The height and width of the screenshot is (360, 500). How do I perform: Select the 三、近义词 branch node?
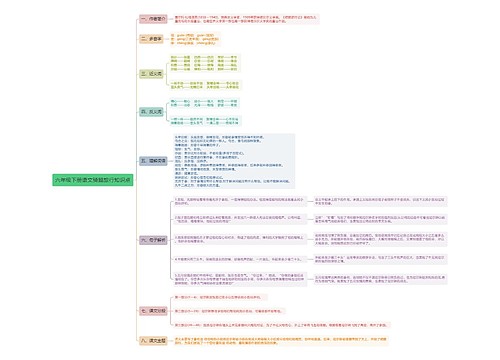pos(151,74)
